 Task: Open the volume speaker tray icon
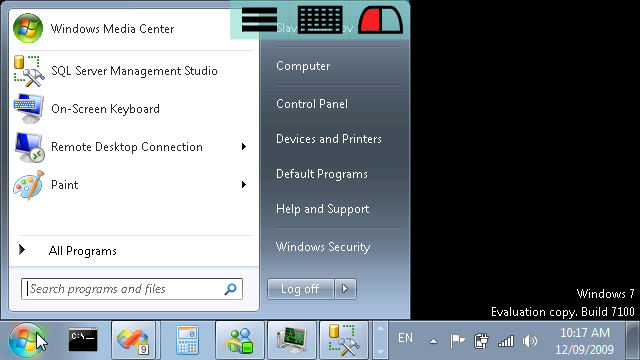(530, 341)
